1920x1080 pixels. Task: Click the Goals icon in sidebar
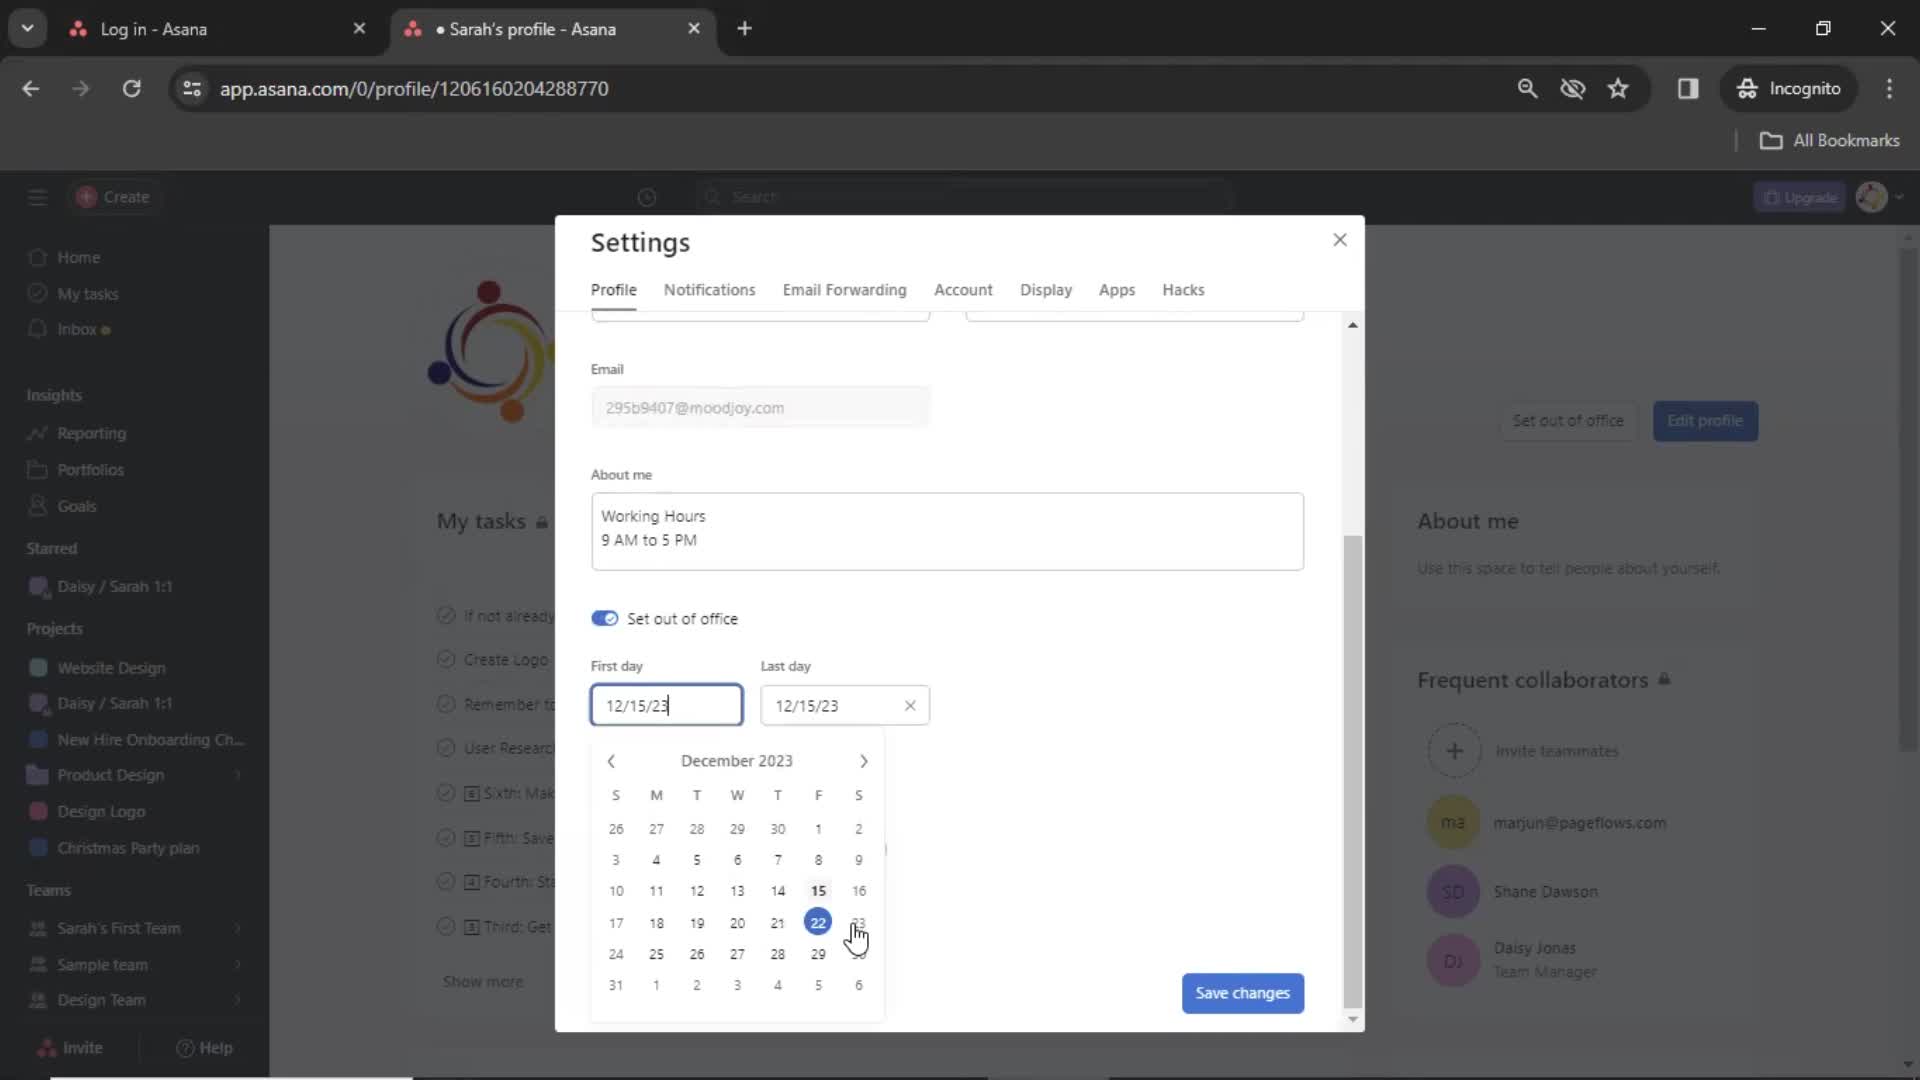(36, 505)
